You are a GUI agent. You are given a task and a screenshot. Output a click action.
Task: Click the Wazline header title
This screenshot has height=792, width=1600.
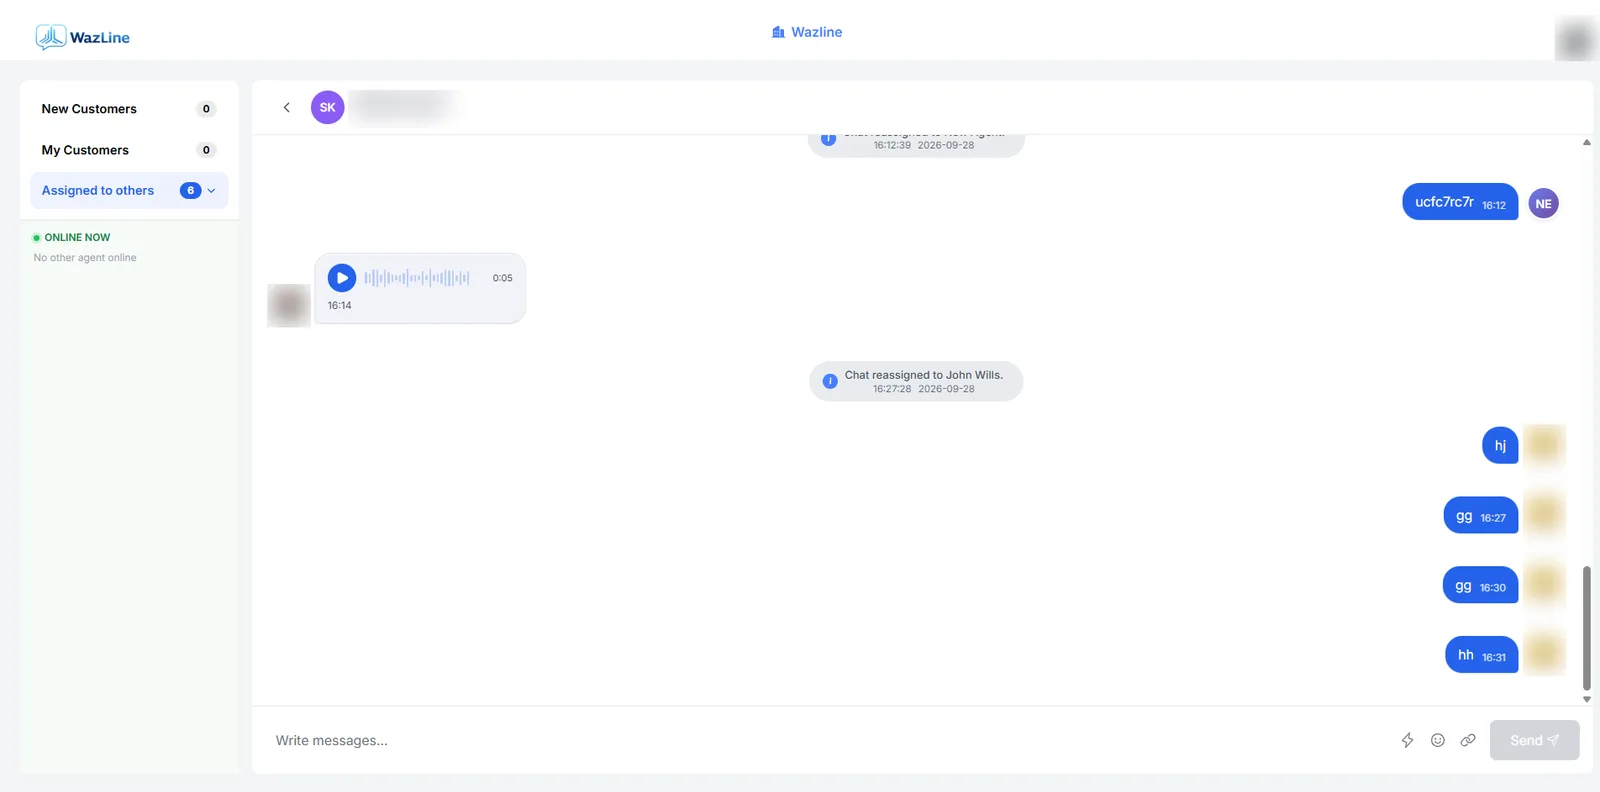[x=817, y=32]
